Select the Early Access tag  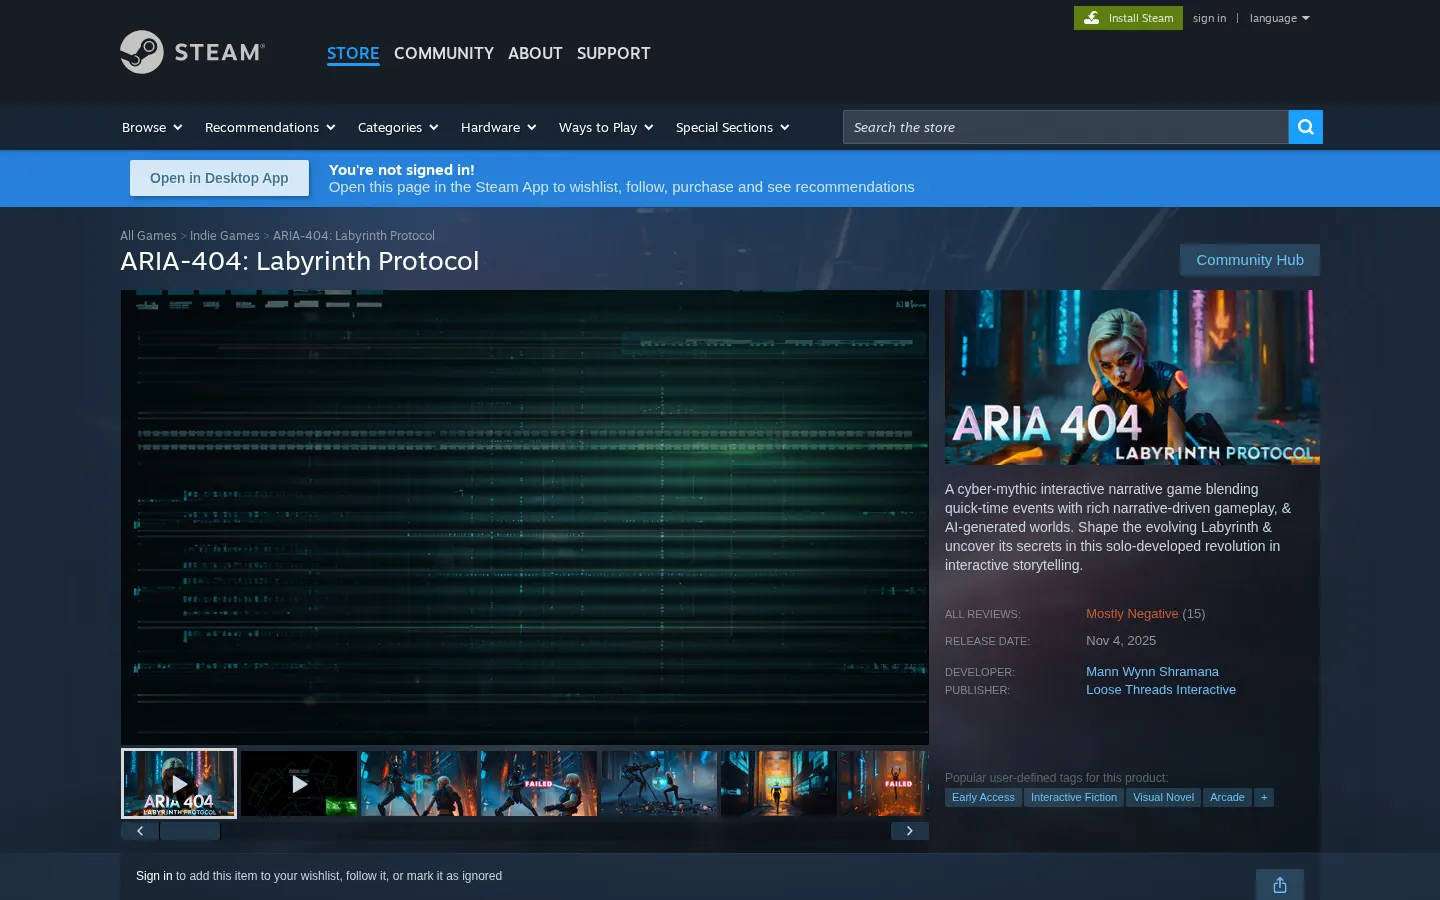click(x=983, y=797)
